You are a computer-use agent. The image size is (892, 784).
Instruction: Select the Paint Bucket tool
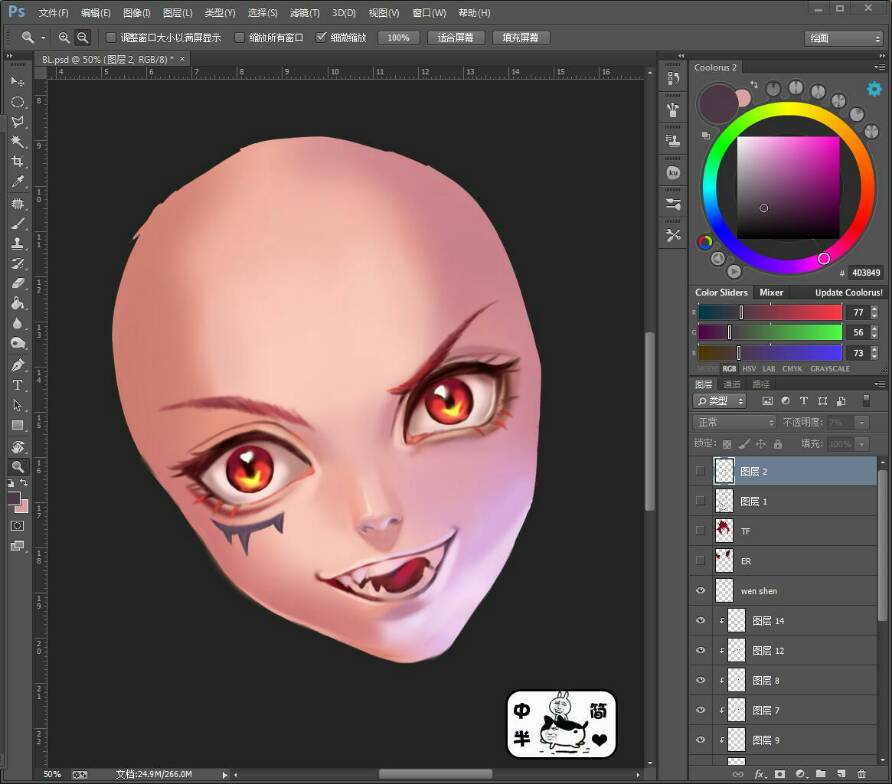[x=18, y=303]
